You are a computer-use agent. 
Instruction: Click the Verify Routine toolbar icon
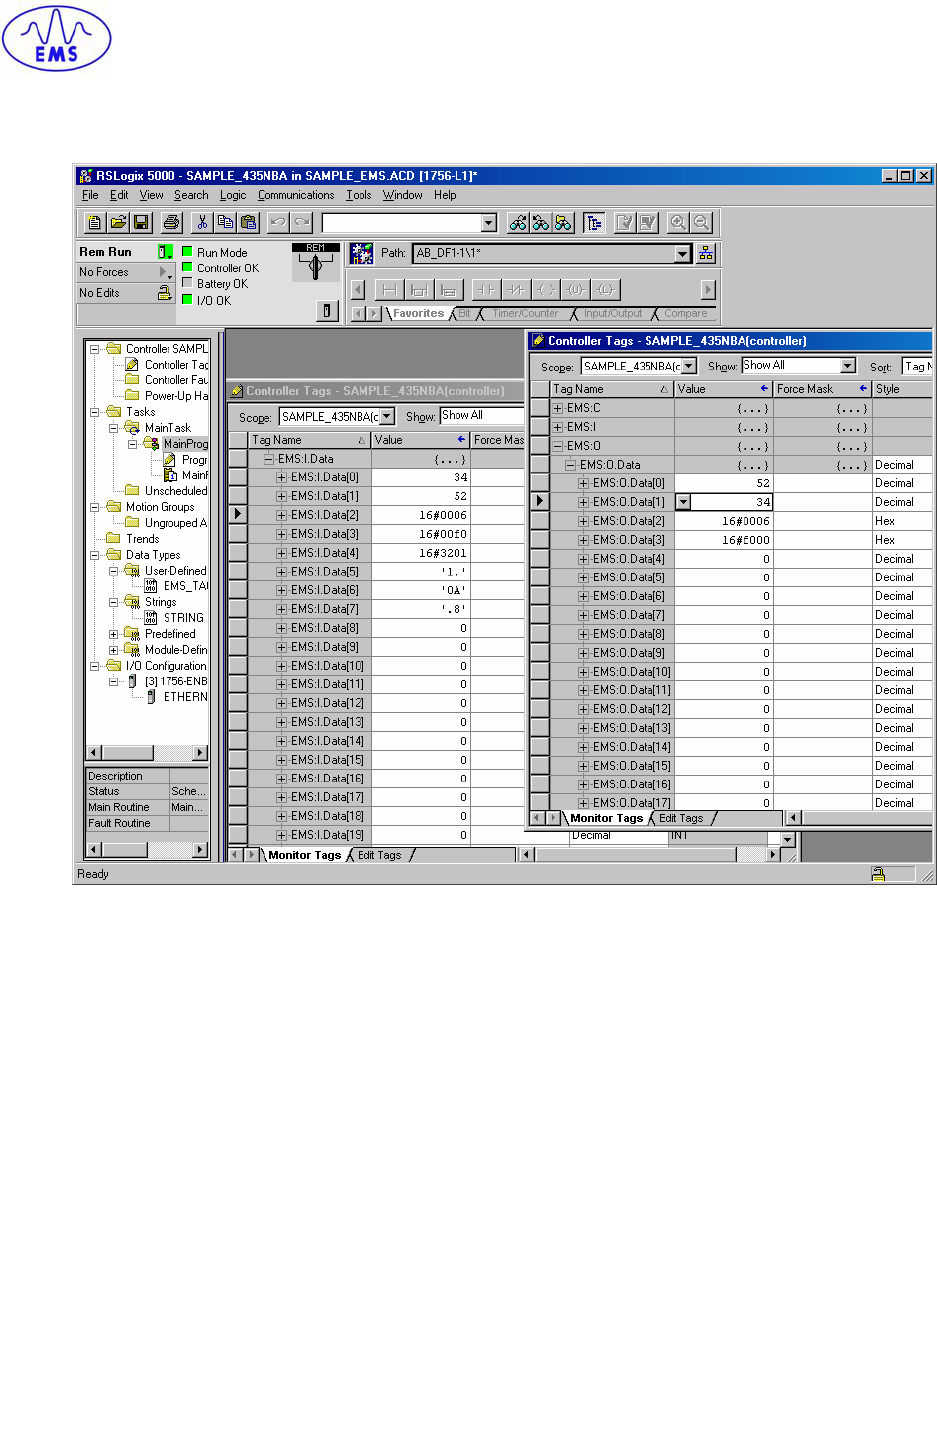[x=624, y=223]
